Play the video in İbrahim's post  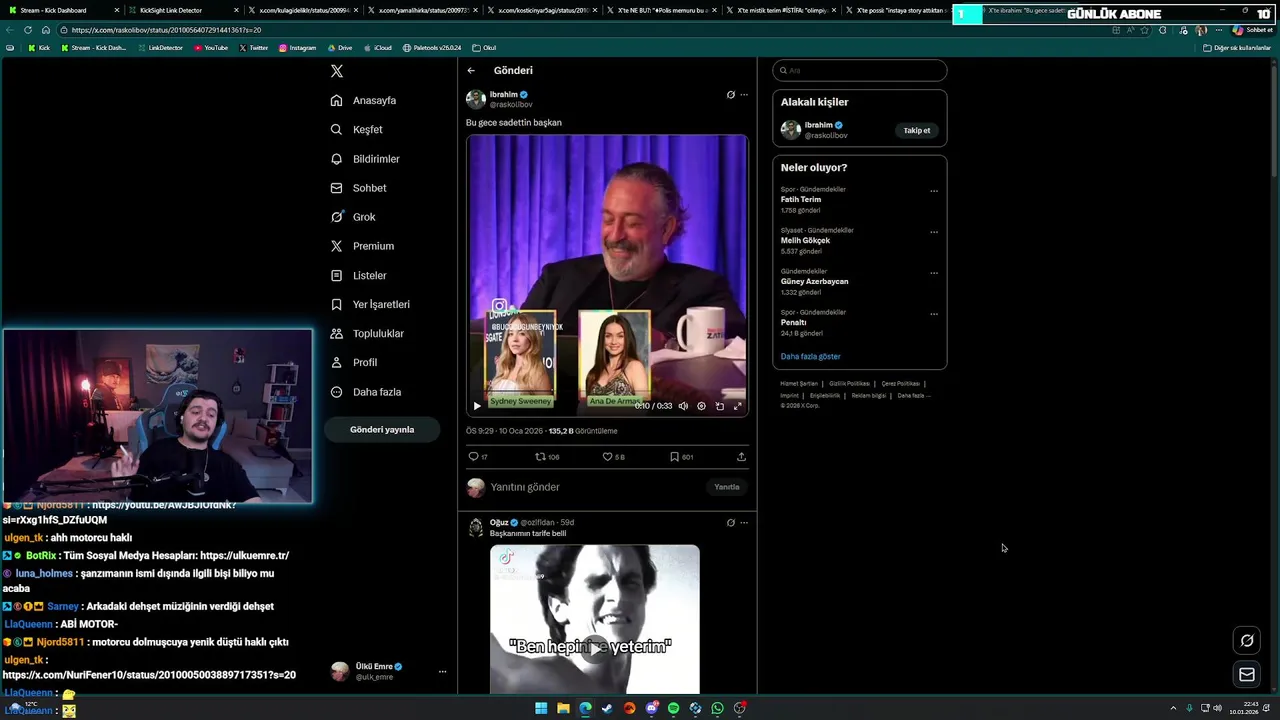pyautogui.click(x=477, y=406)
